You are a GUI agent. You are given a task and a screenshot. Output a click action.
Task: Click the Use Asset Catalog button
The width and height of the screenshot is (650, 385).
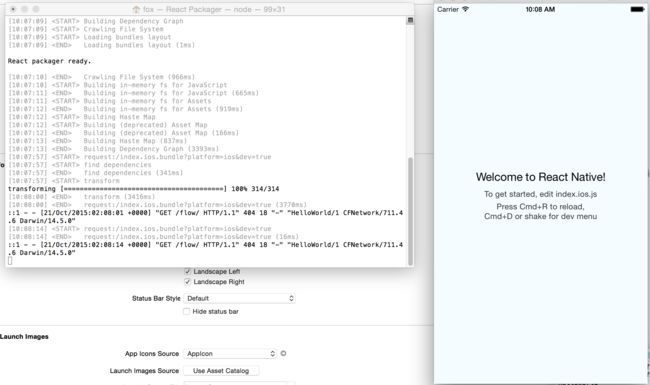(221, 370)
